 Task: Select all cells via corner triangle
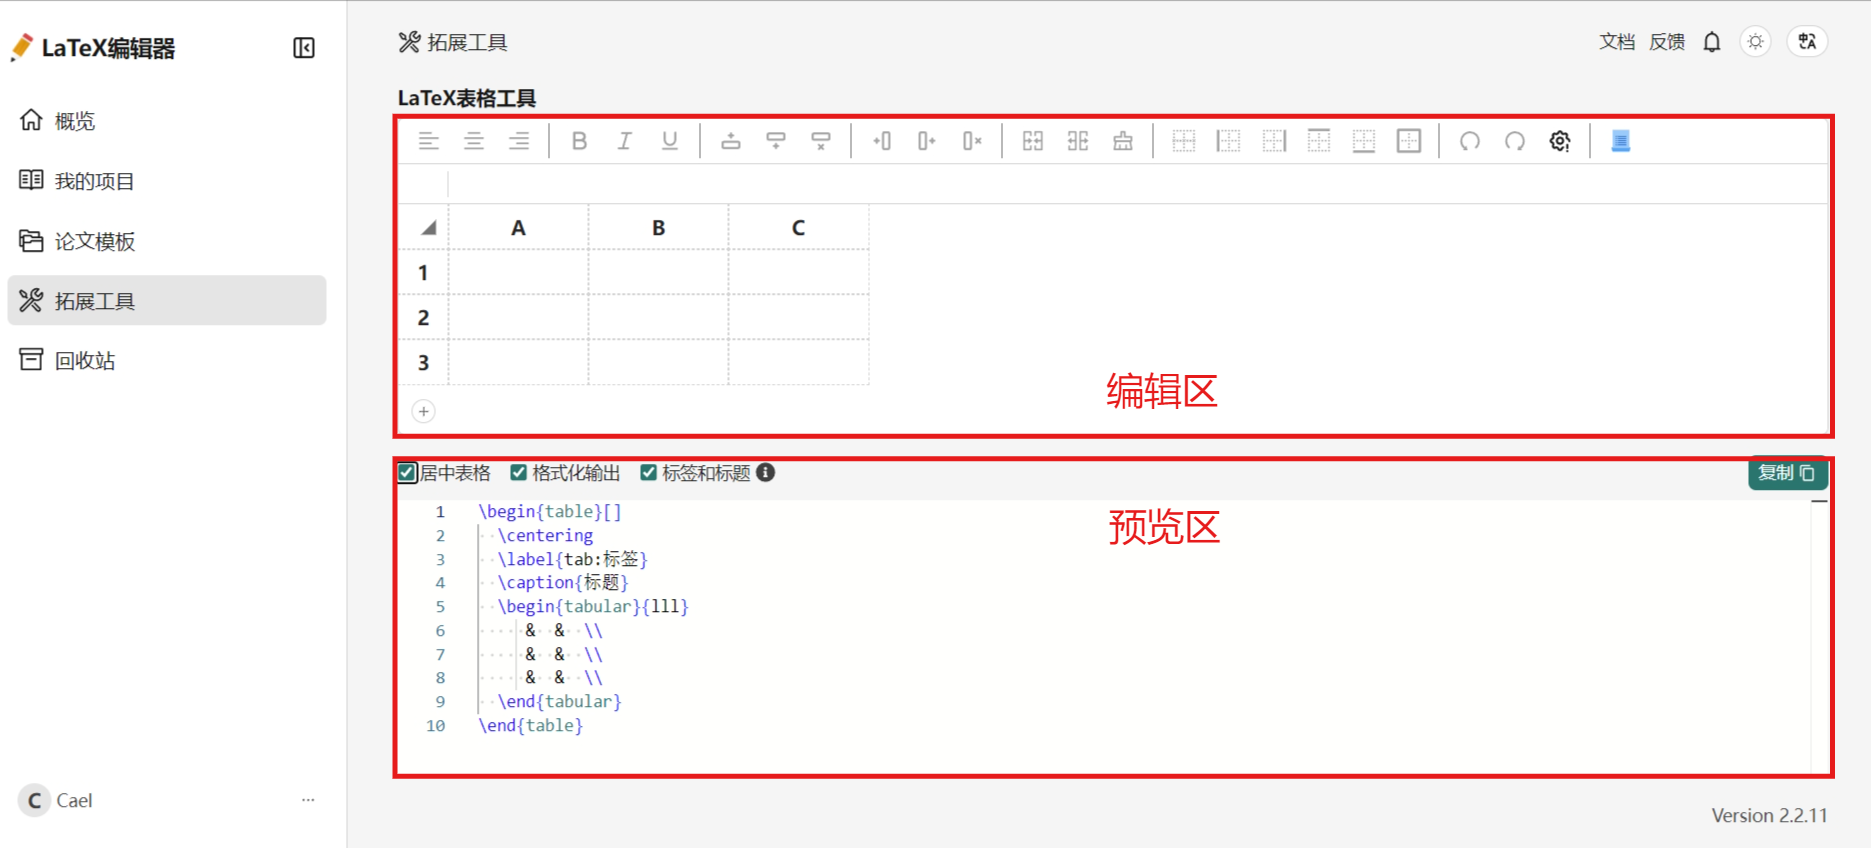(x=428, y=228)
